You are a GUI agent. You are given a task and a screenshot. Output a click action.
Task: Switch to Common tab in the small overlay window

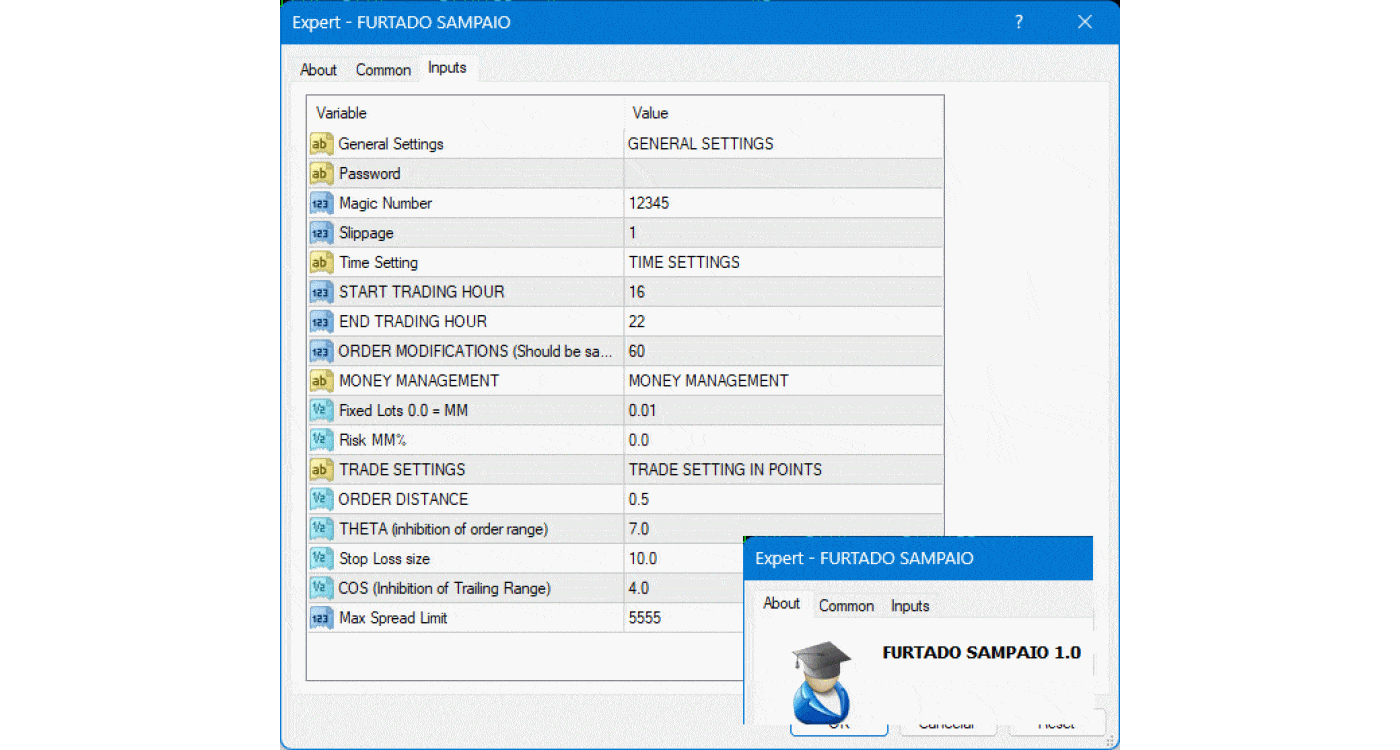[x=846, y=606]
